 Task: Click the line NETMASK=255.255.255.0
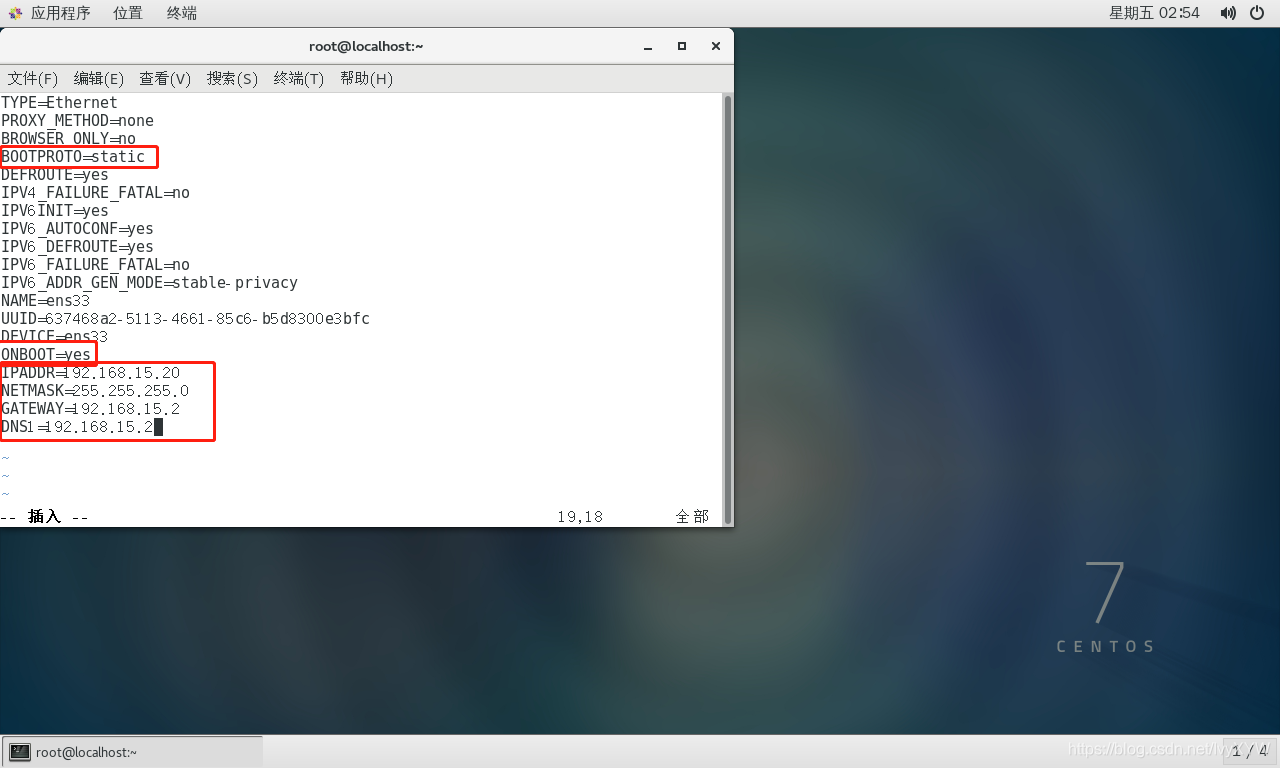(x=95, y=391)
